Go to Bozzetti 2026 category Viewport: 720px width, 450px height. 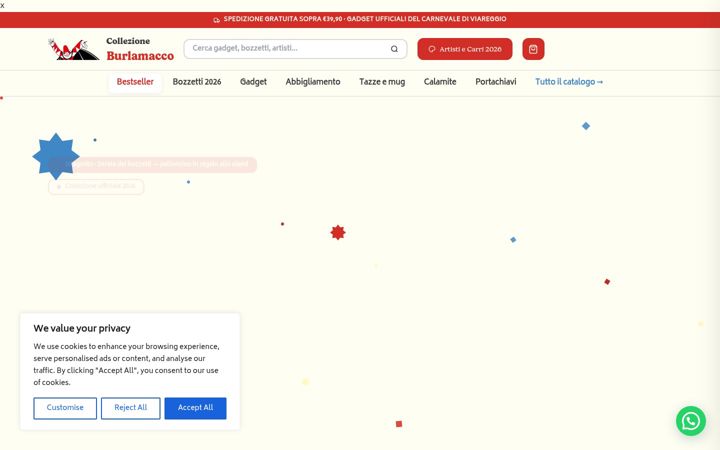197,82
